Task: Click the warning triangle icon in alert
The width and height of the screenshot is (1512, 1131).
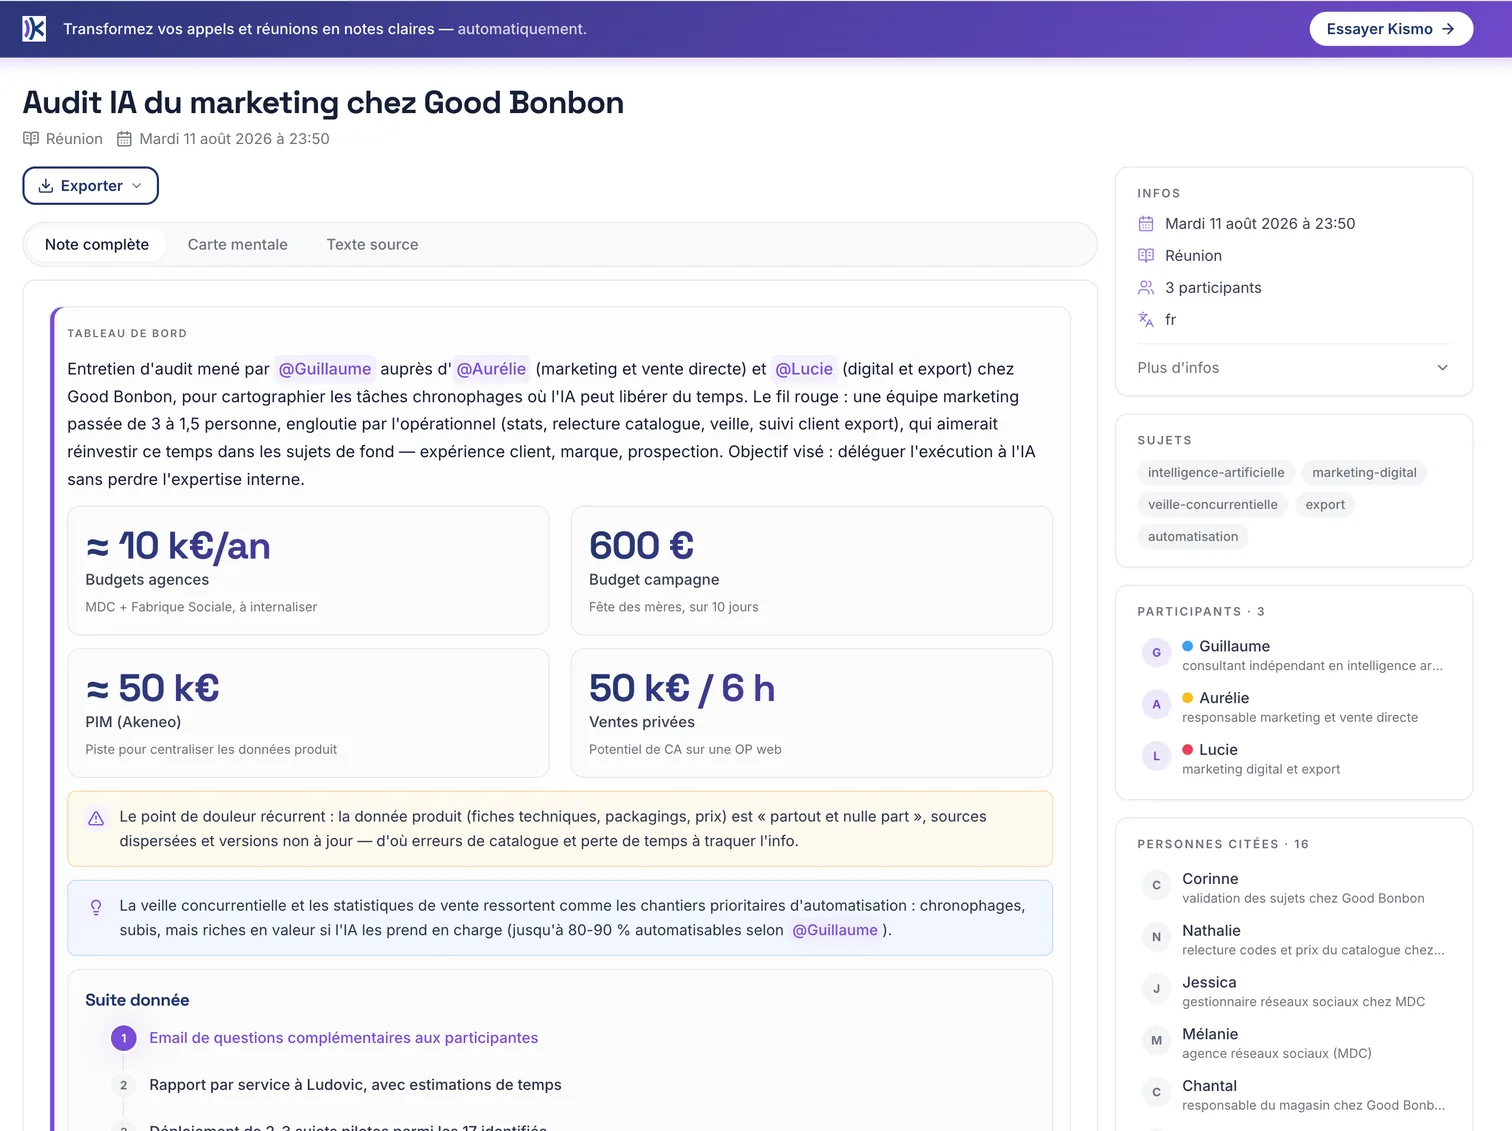Action: point(96,818)
